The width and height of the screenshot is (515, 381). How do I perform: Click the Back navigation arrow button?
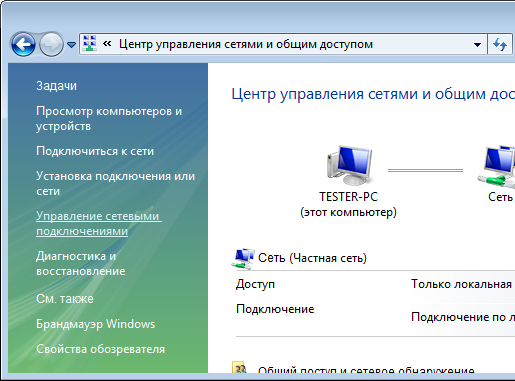point(23,44)
